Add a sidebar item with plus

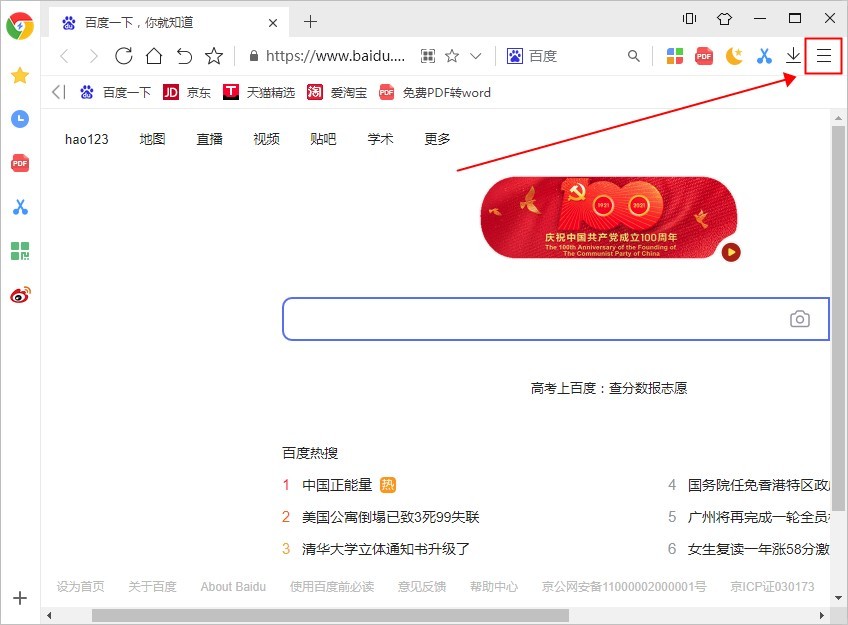tap(20, 598)
